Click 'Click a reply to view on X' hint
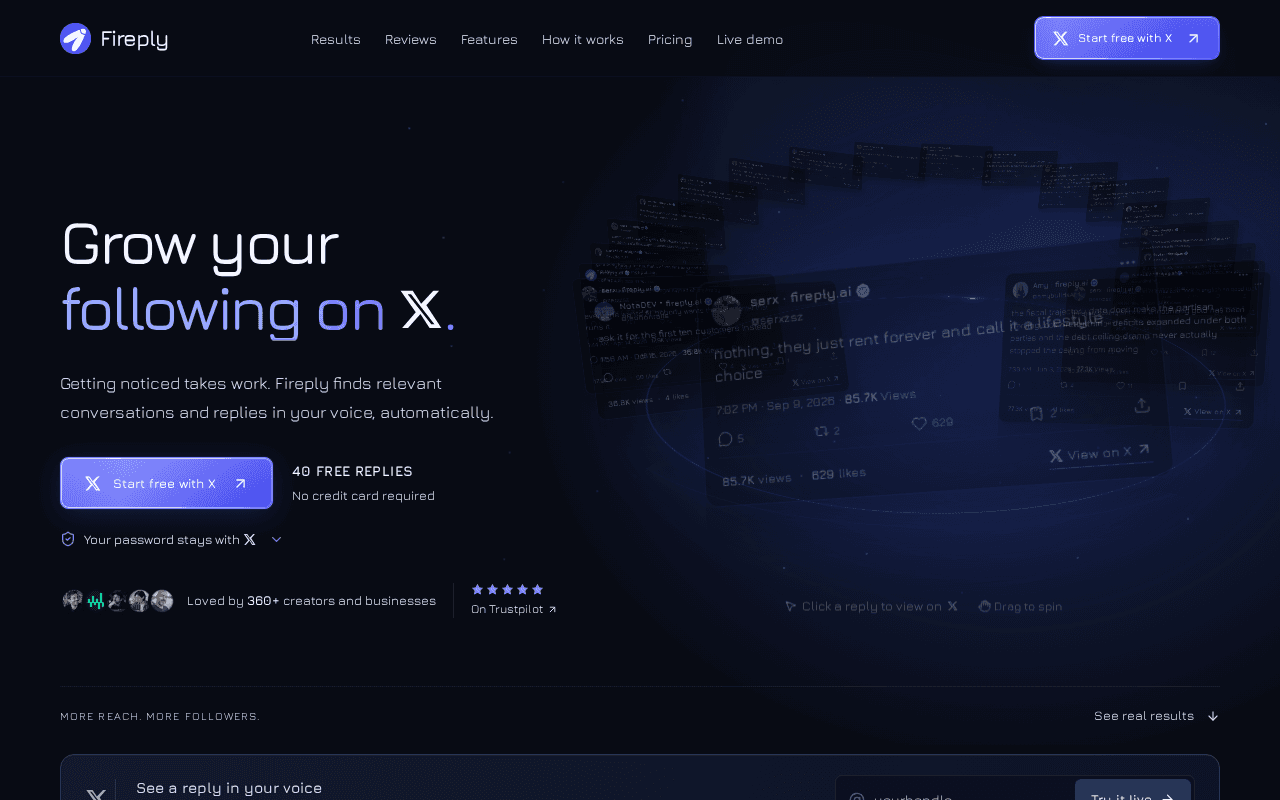Screen dimensions: 1280x800 click(871, 606)
